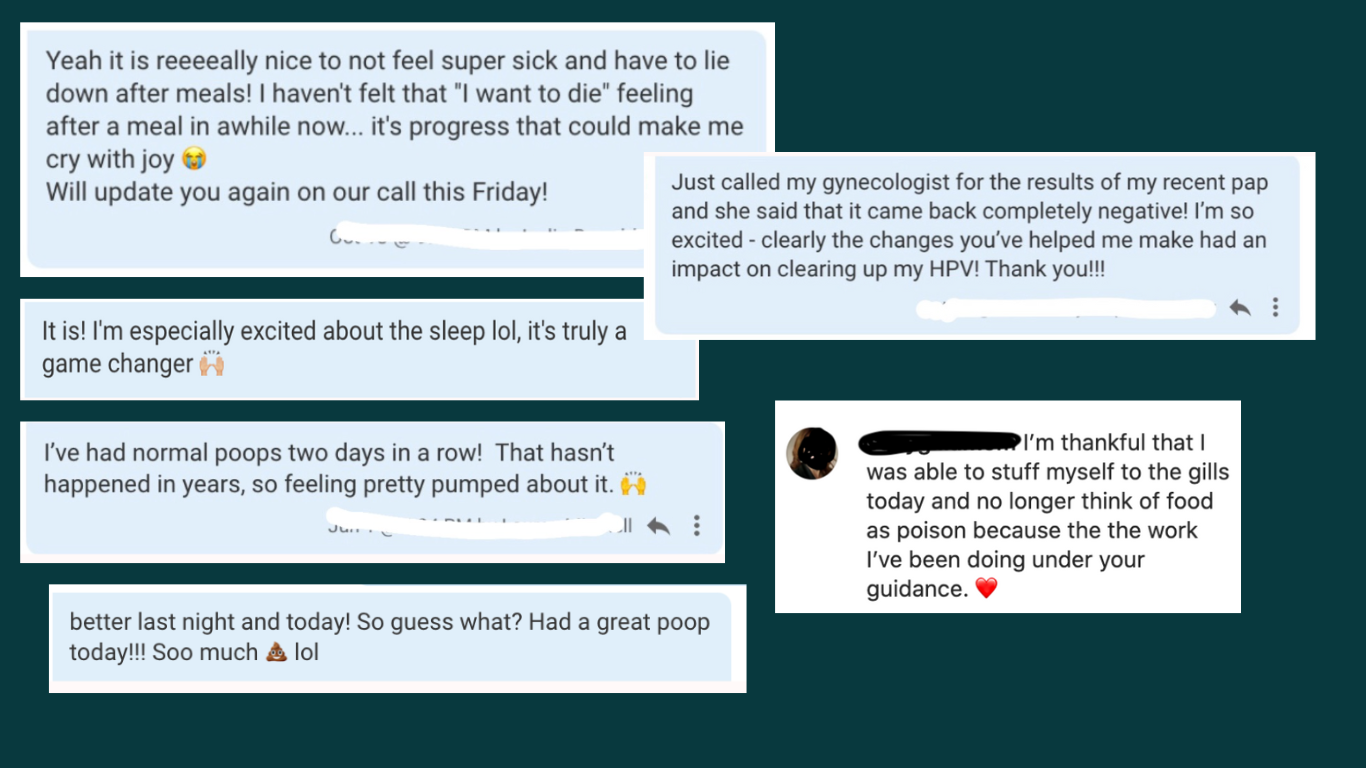The image size is (1366, 768).
Task: Click the poop emoji after 'Soo much'
Action: coord(277,654)
